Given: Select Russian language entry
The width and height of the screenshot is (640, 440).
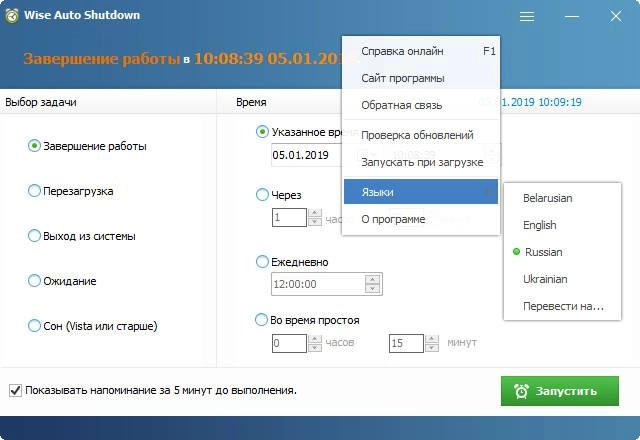Looking at the screenshot, I should click(562, 252).
